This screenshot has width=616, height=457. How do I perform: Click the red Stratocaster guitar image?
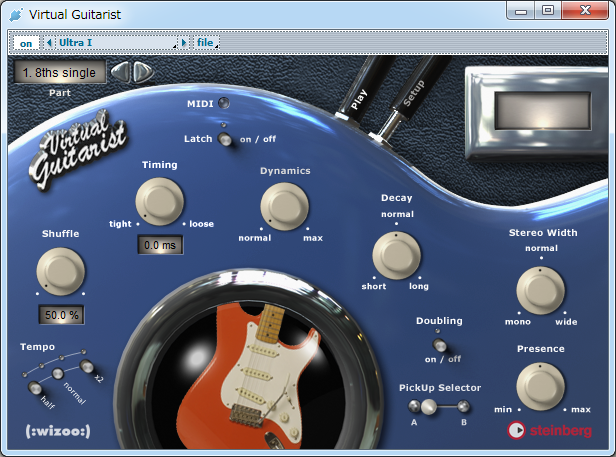248,375
